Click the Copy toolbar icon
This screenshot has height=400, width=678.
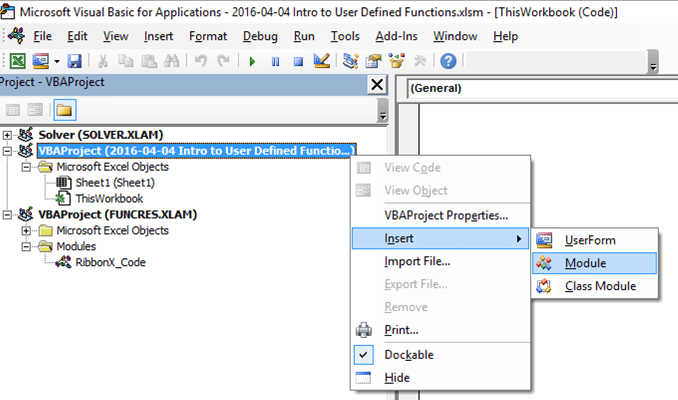click(x=125, y=61)
